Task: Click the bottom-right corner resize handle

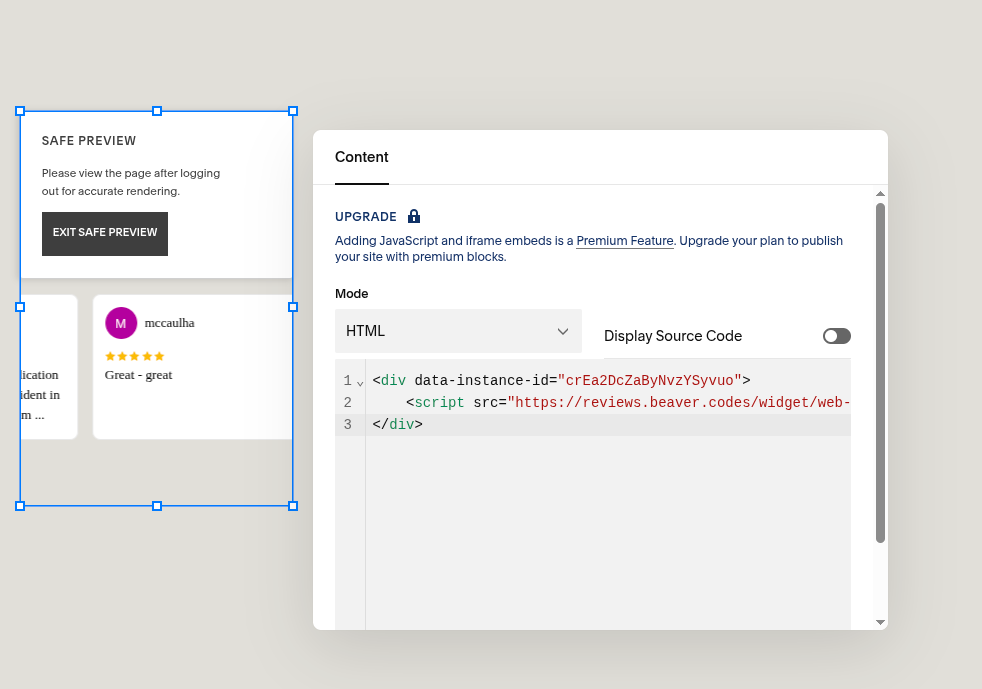Action: click(293, 506)
